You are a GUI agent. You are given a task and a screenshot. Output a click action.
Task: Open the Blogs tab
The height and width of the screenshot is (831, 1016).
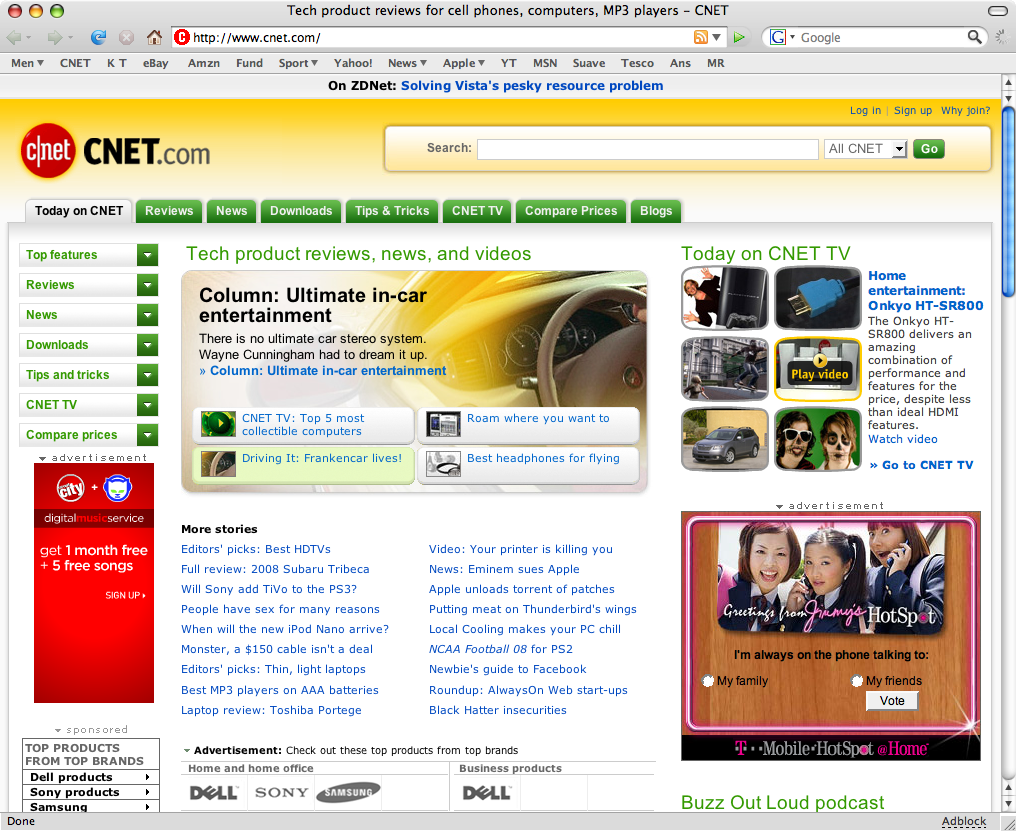(x=656, y=211)
